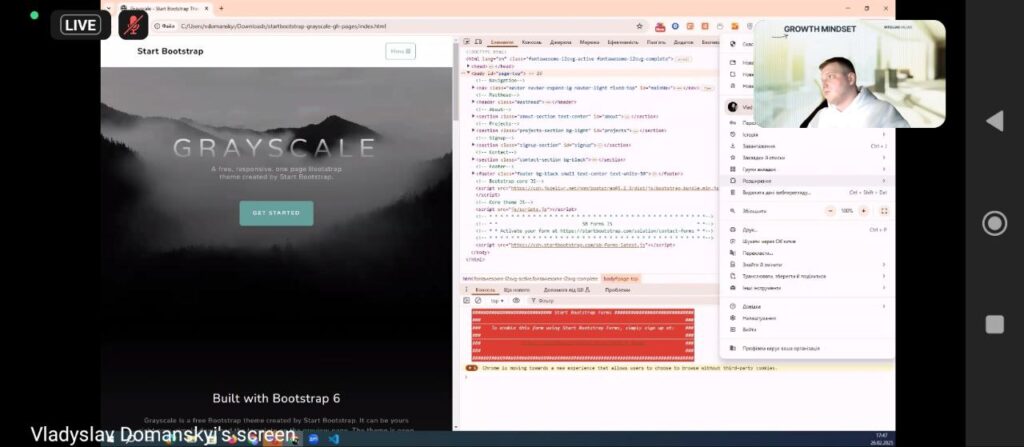
Task: Toggle the device toolbar icon in DevTools
Action: (477, 42)
